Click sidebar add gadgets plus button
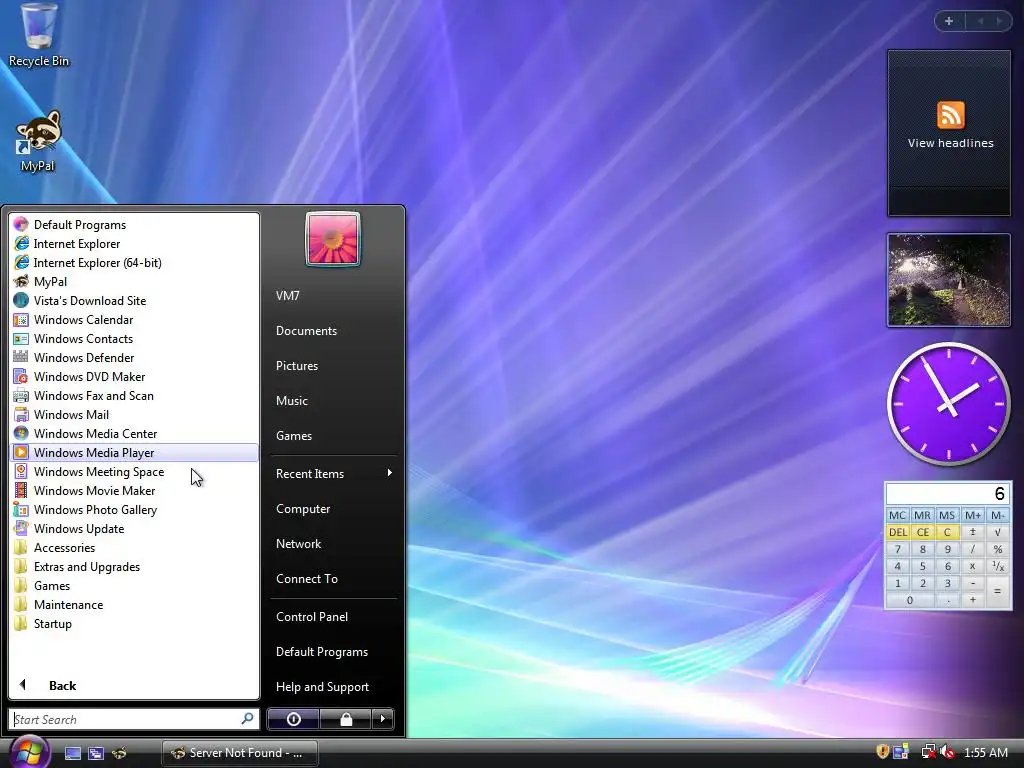Viewport: 1024px width, 768px height. (x=949, y=21)
